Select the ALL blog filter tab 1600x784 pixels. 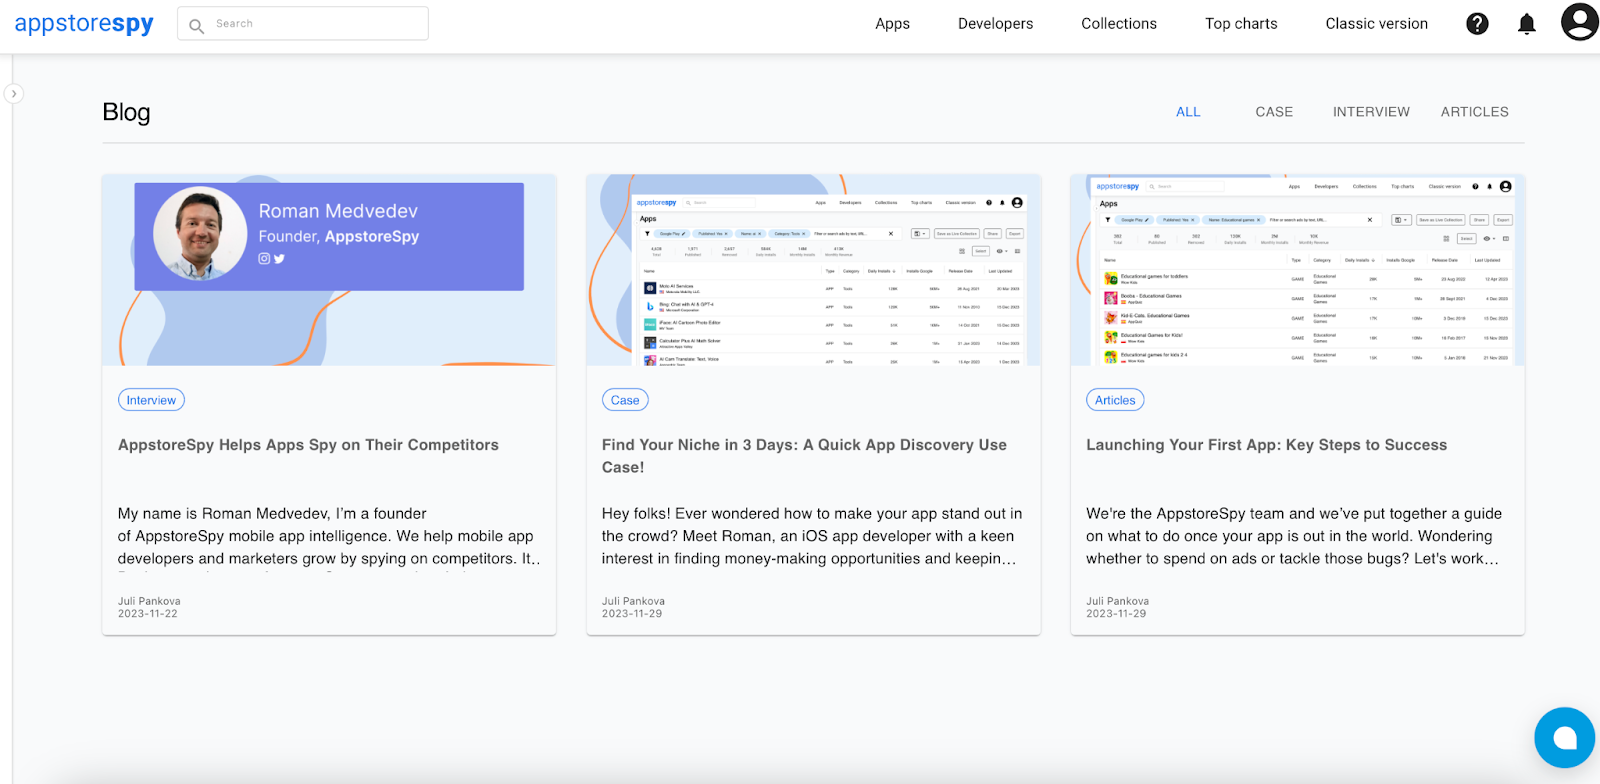click(1188, 112)
